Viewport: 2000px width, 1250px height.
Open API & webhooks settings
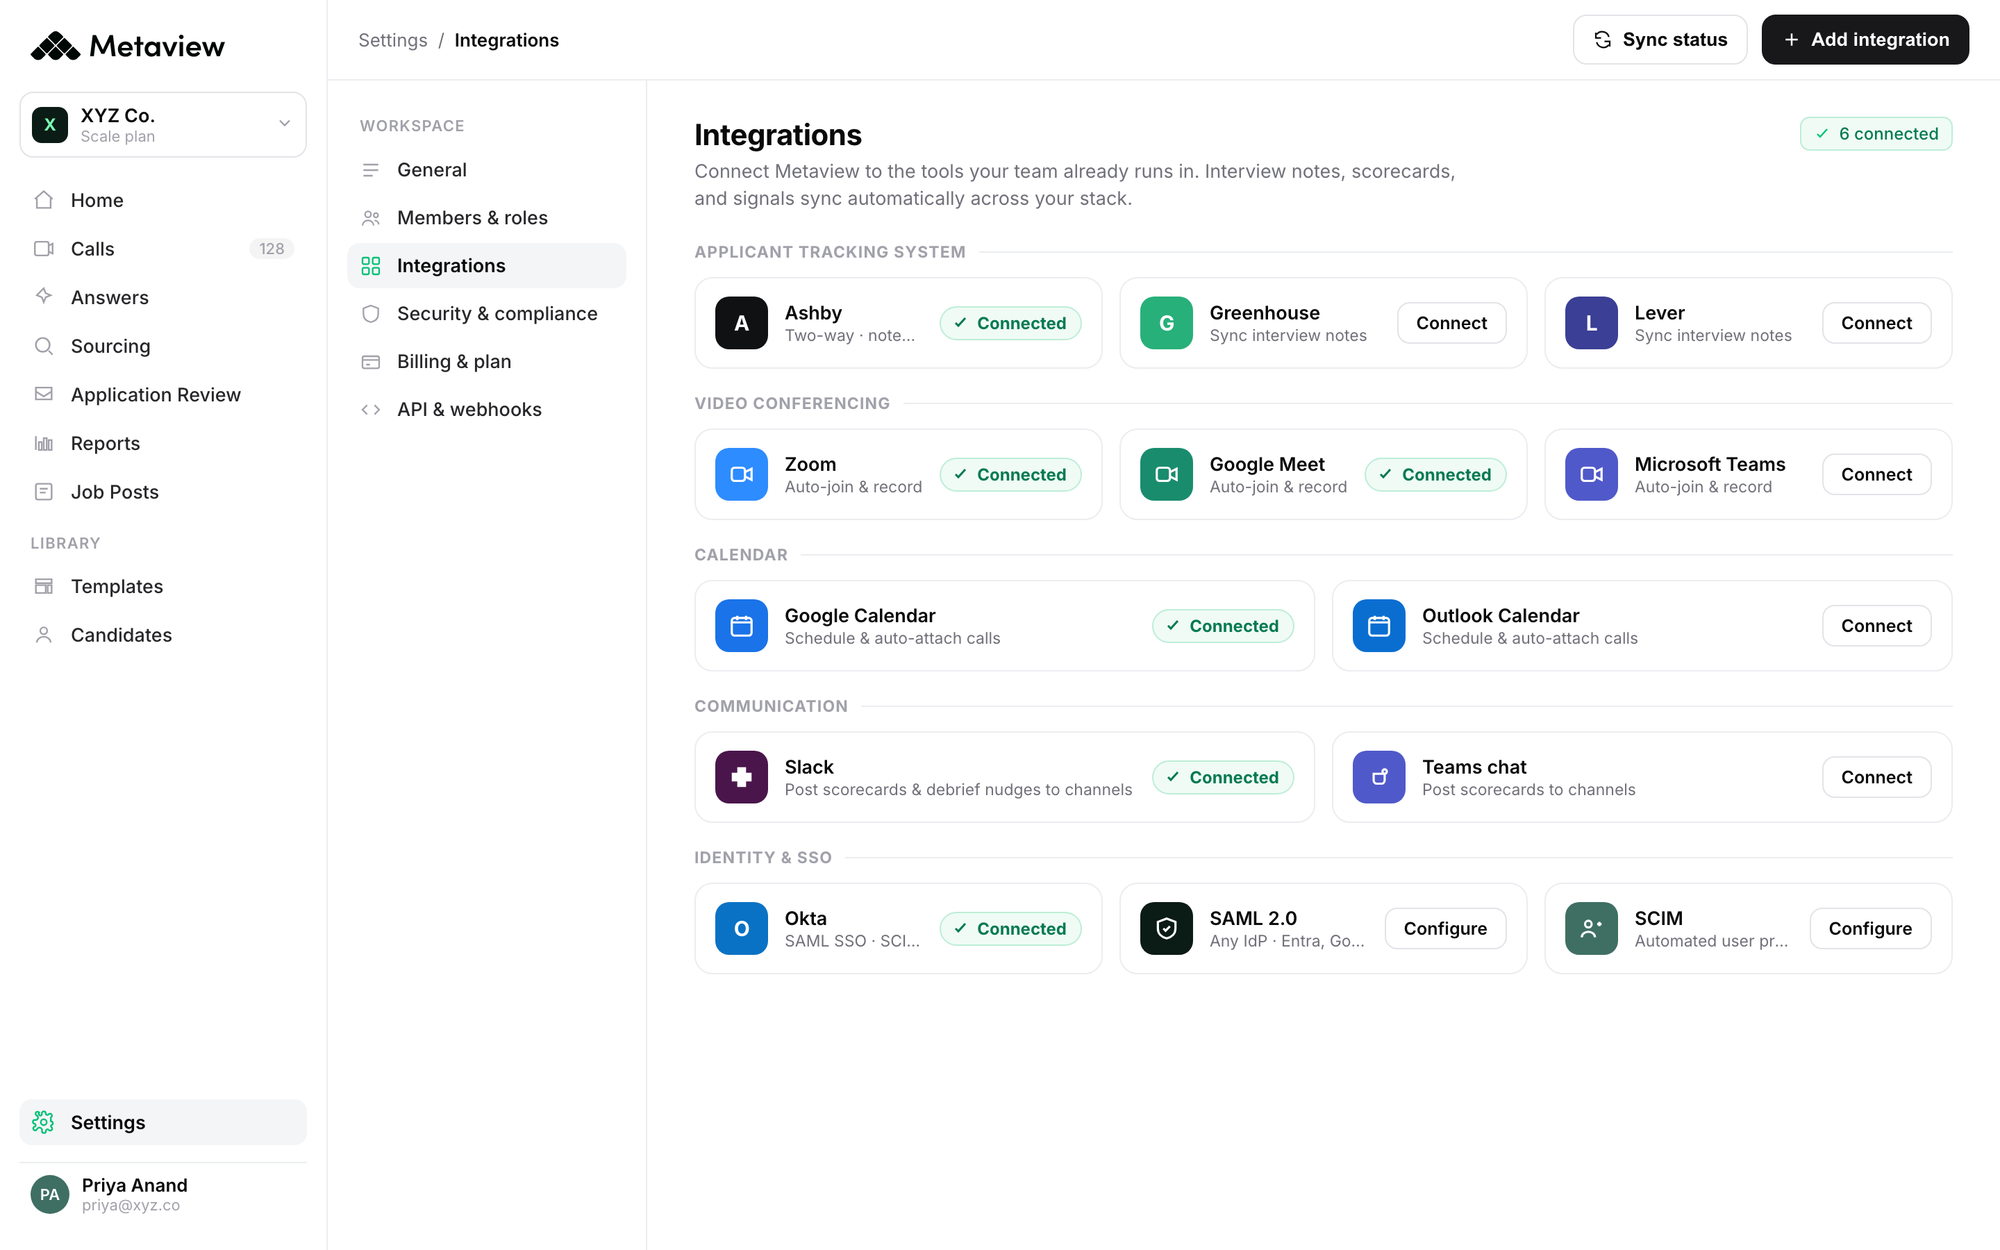(486, 410)
